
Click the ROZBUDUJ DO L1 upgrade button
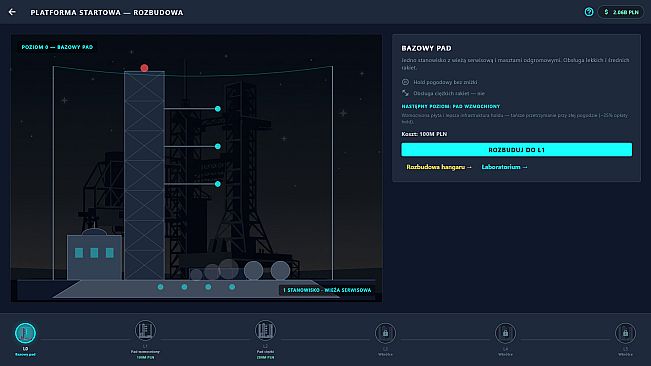point(516,150)
